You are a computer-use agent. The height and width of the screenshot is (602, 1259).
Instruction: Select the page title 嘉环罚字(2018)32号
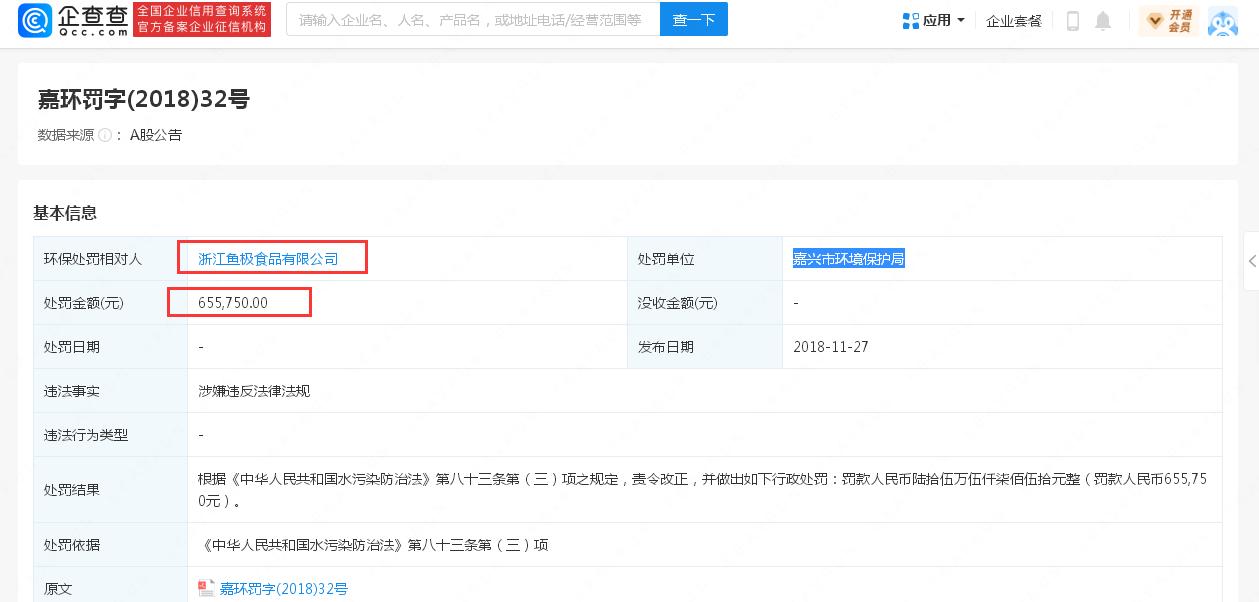[144, 99]
